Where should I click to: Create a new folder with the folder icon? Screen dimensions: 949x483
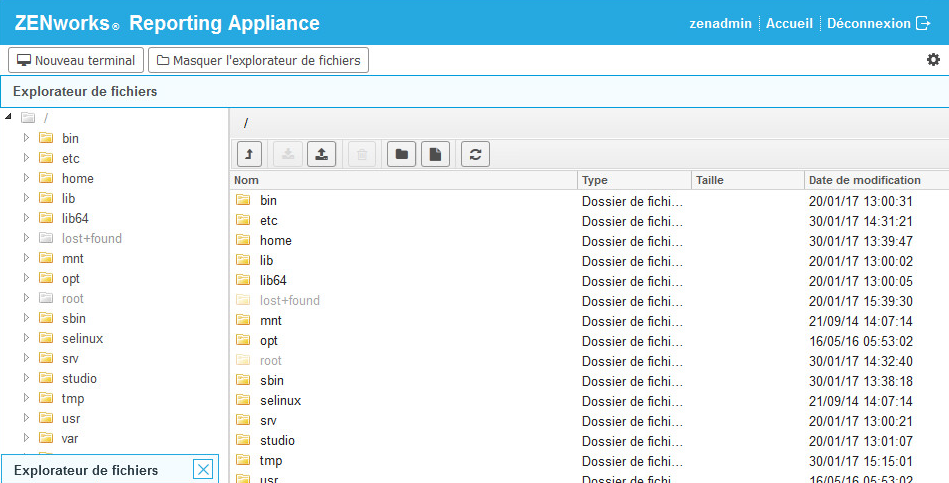(401, 154)
